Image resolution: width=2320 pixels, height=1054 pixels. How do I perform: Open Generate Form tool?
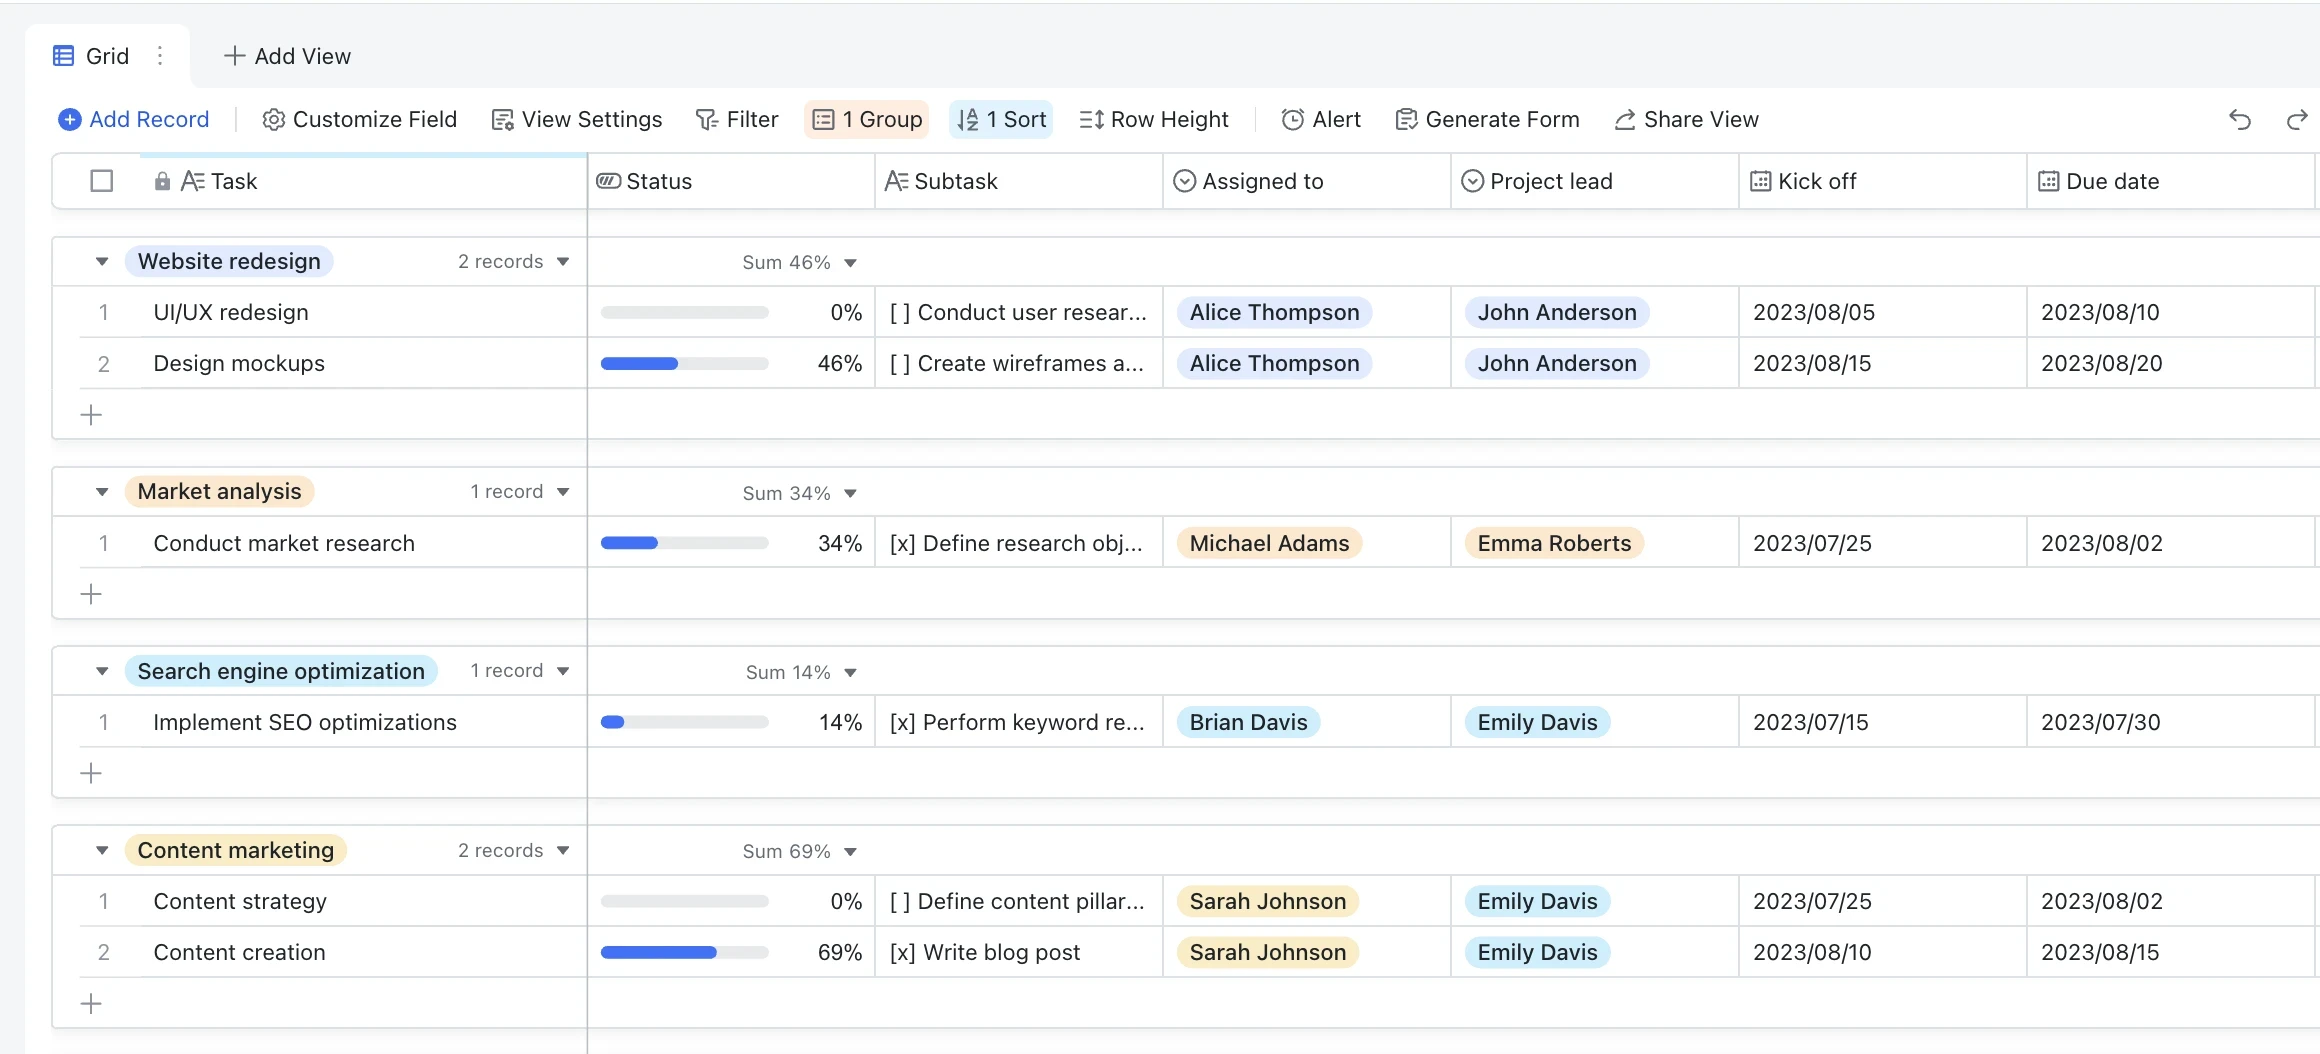pyautogui.click(x=1487, y=120)
